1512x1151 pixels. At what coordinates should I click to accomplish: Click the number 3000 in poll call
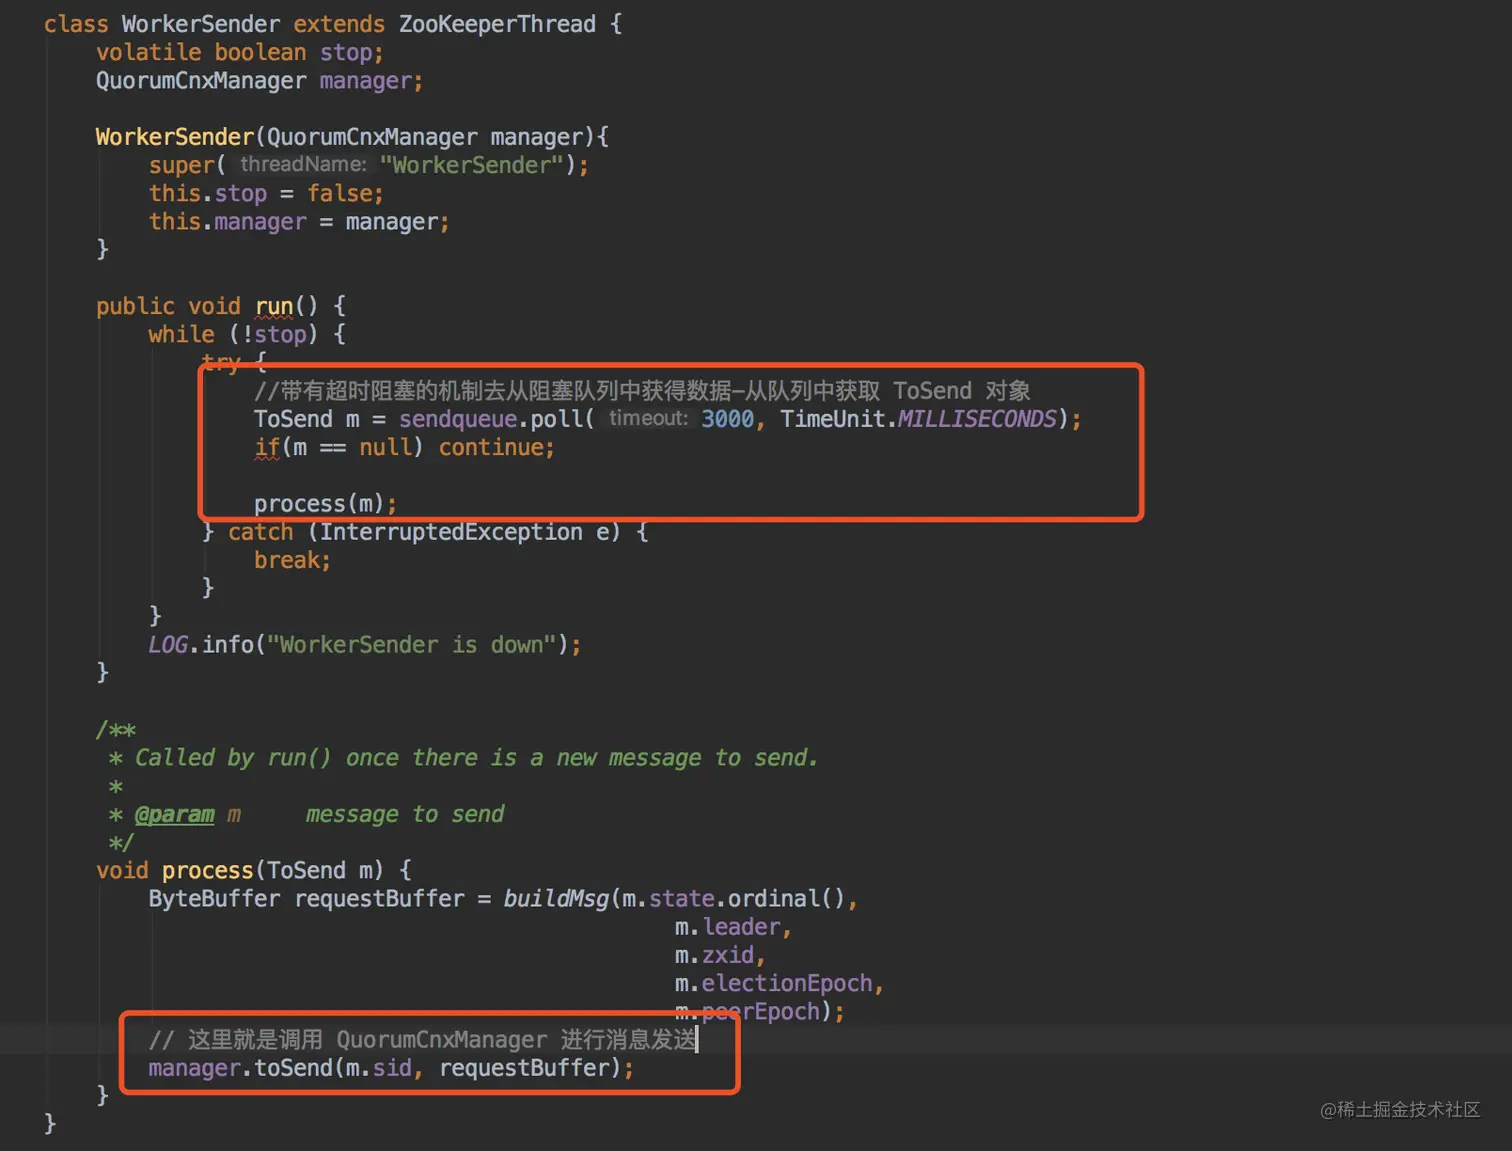click(727, 419)
